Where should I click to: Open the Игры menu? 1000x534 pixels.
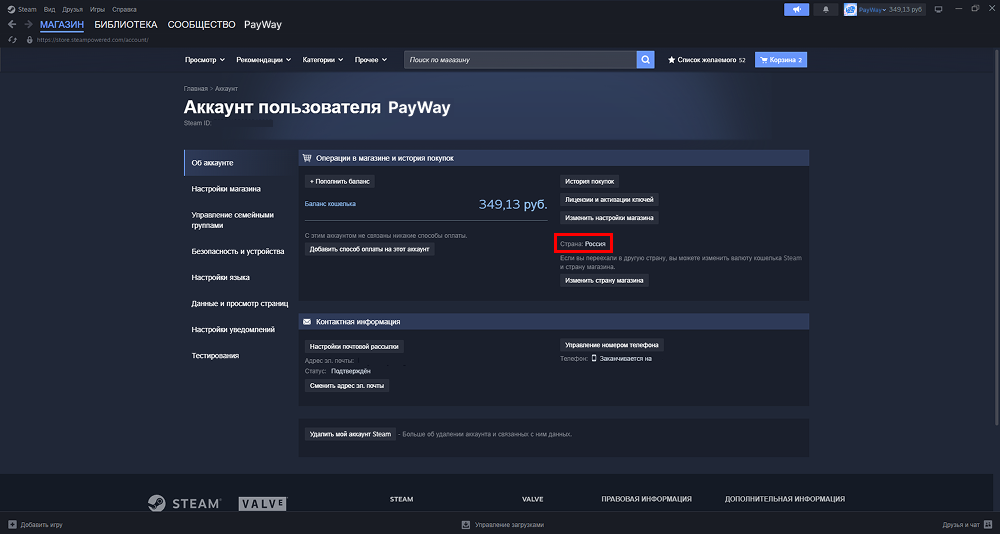[98, 10]
